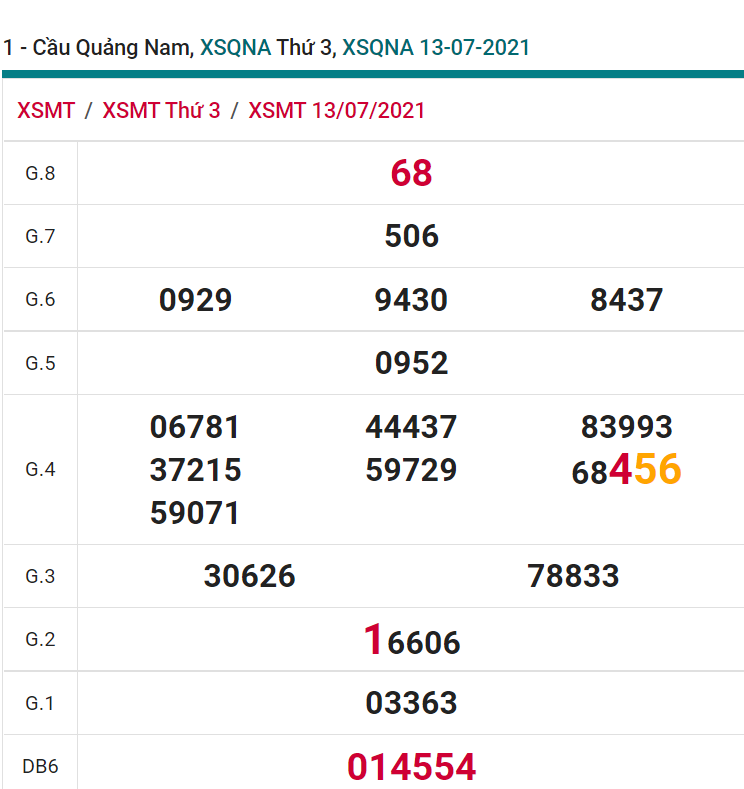Click the G.8 row label
Viewport: 744px width, 789px height.
tap(40, 174)
